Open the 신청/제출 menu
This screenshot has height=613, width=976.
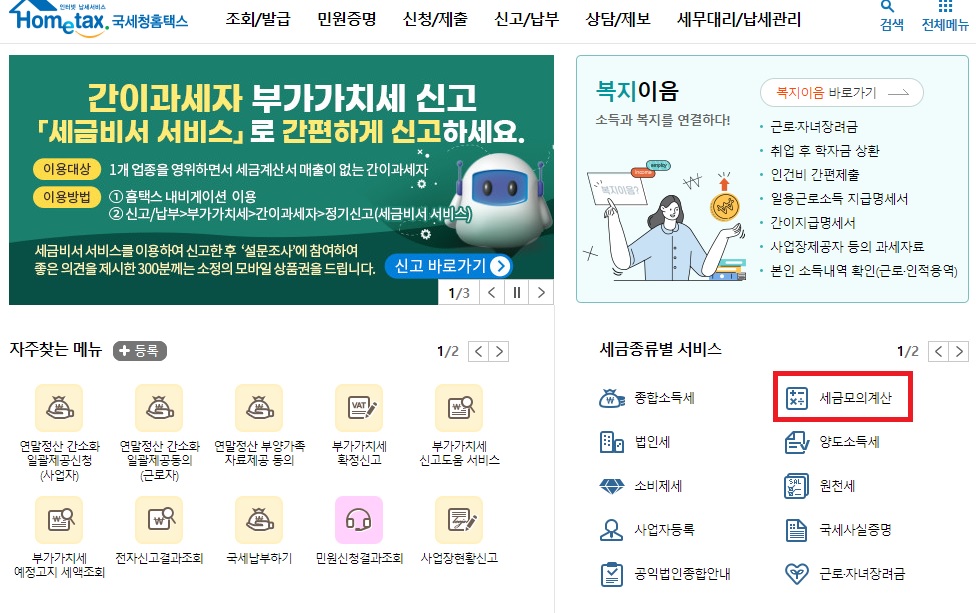435,19
